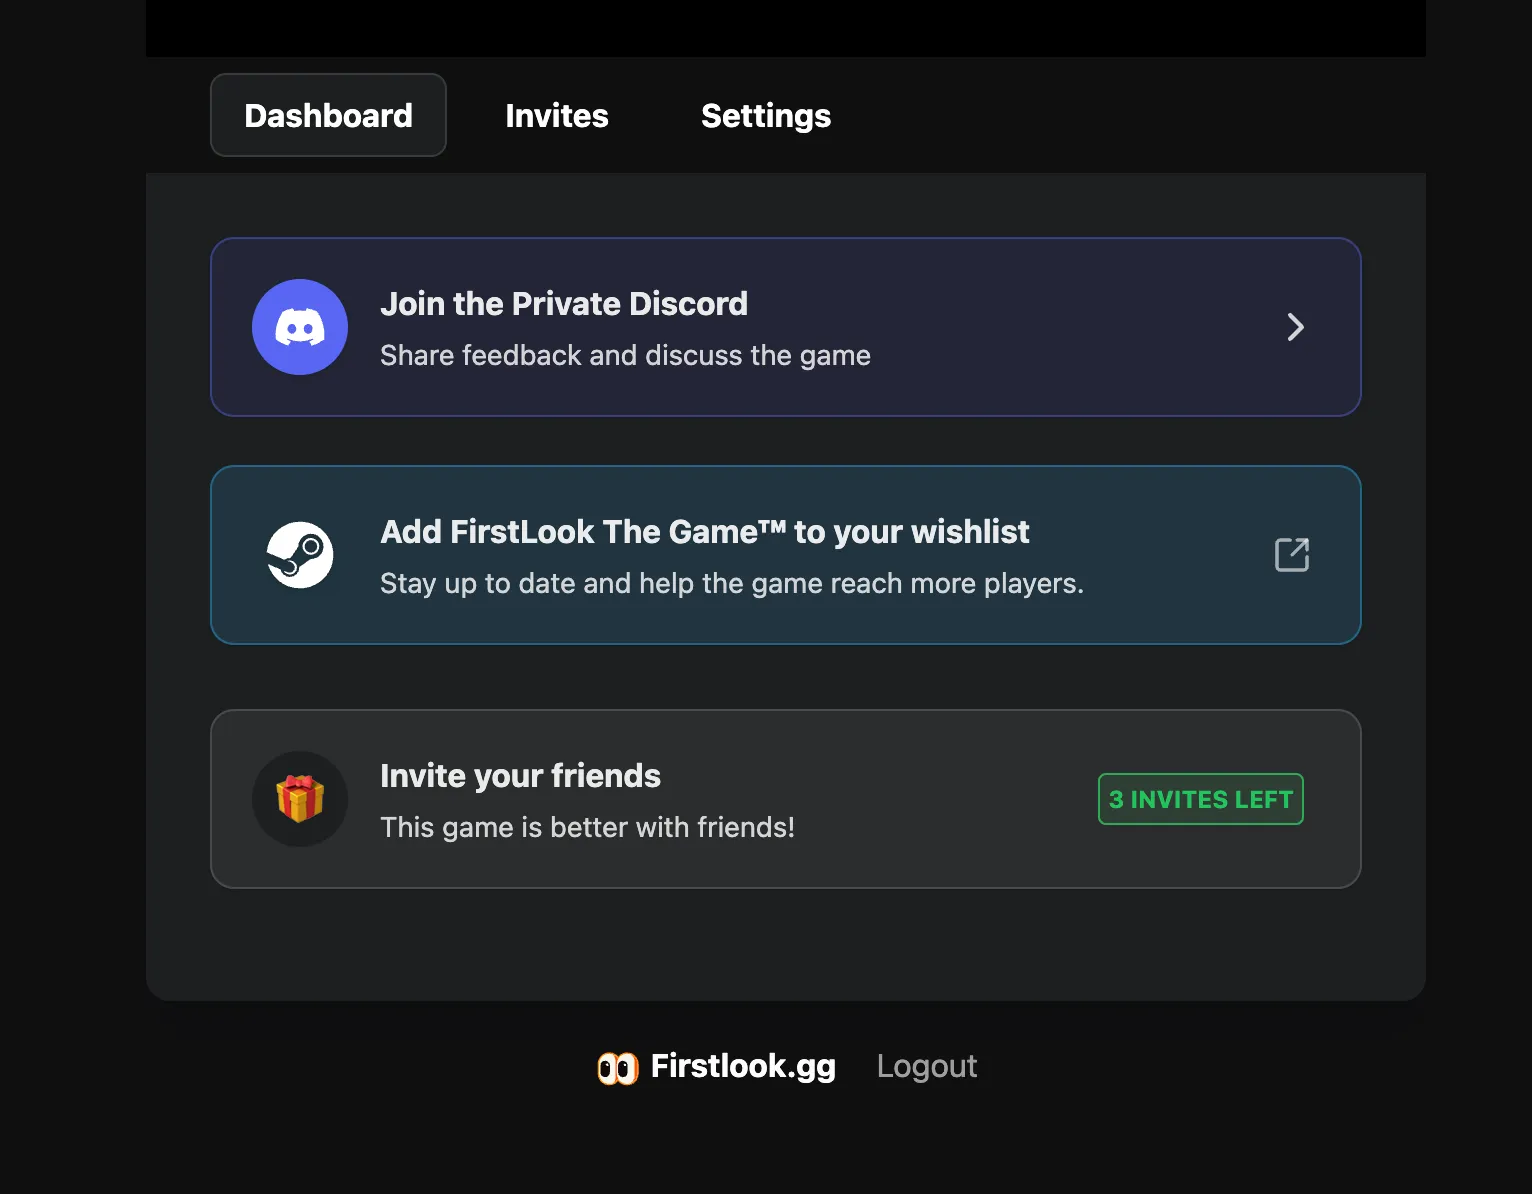The width and height of the screenshot is (1532, 1194).
Task: Click the Steam logo inside its dark circle
Action: [x=300, y=555]
